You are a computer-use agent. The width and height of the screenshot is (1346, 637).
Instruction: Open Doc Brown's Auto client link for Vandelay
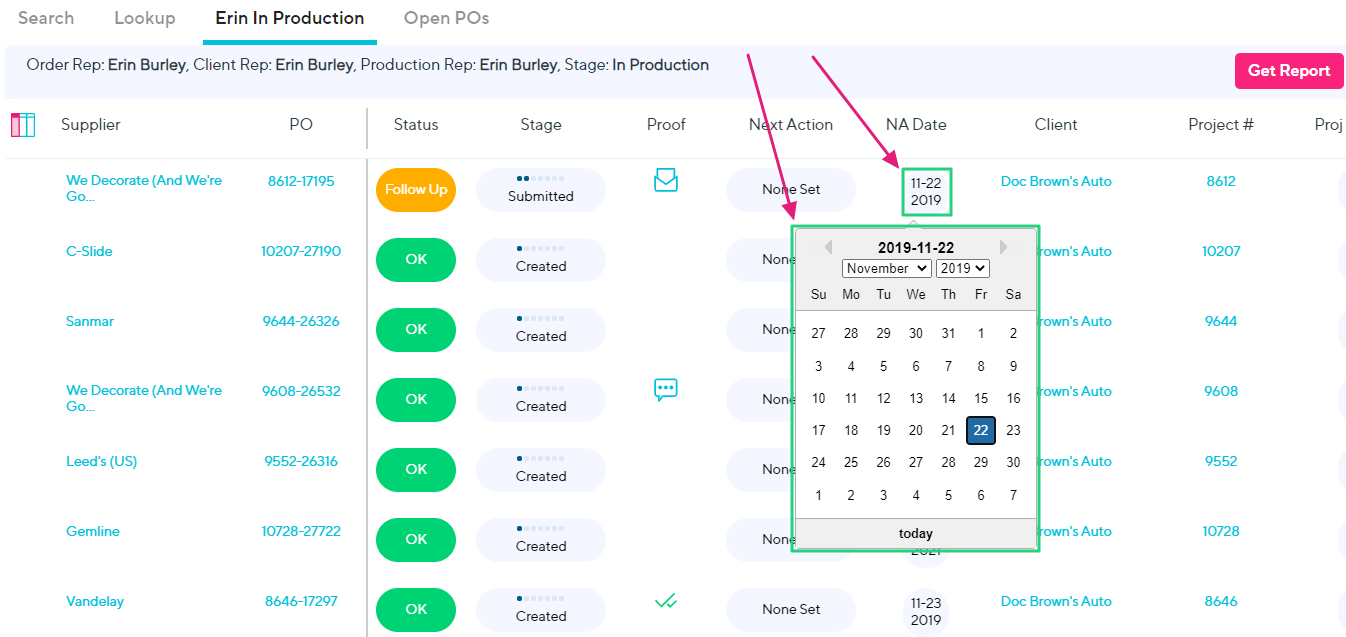[x=1056, y=601]
